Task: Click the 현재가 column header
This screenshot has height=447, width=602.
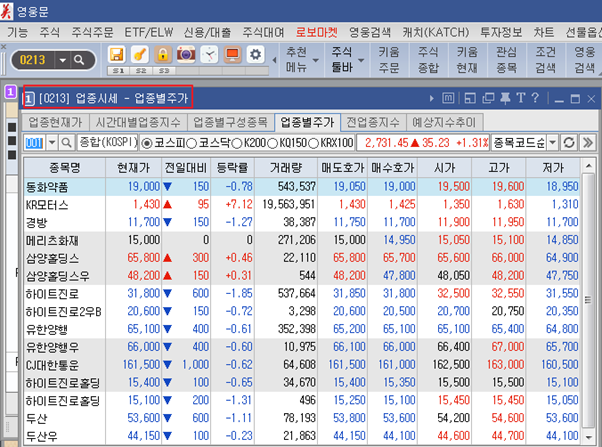Action: click(x=134, y=168)
